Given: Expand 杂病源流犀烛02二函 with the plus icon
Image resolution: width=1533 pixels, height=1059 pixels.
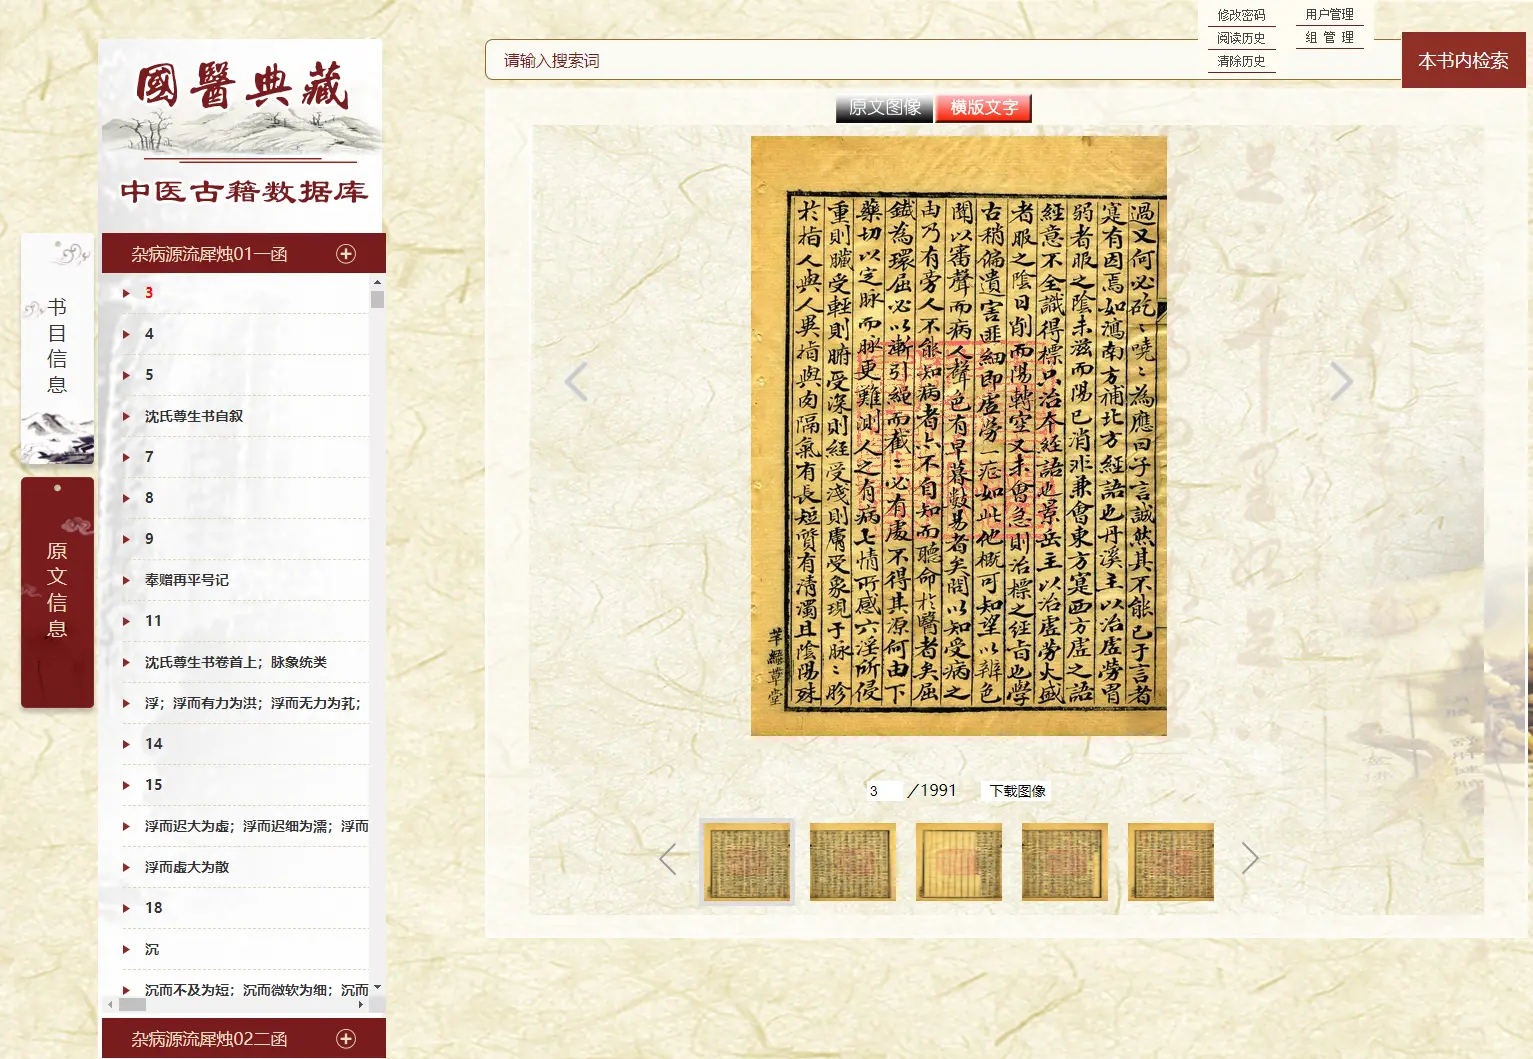Looking at the screenshot, I should click(346, 1039).
